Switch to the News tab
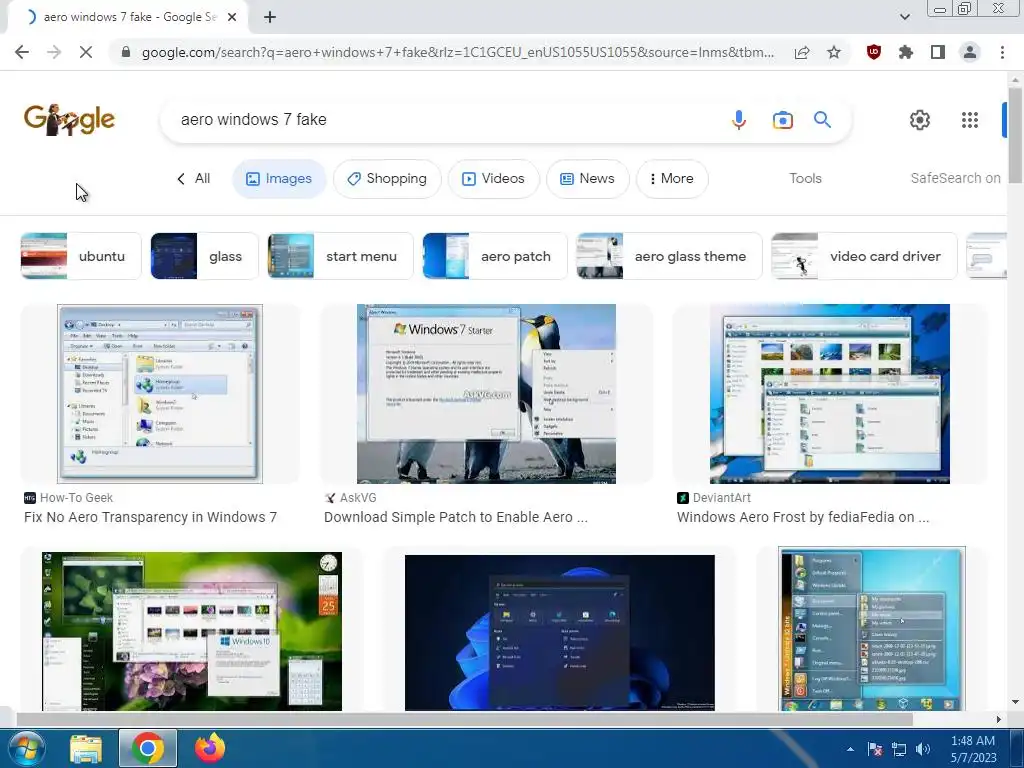Screen dimensions: 1024x768 [588, 178]
